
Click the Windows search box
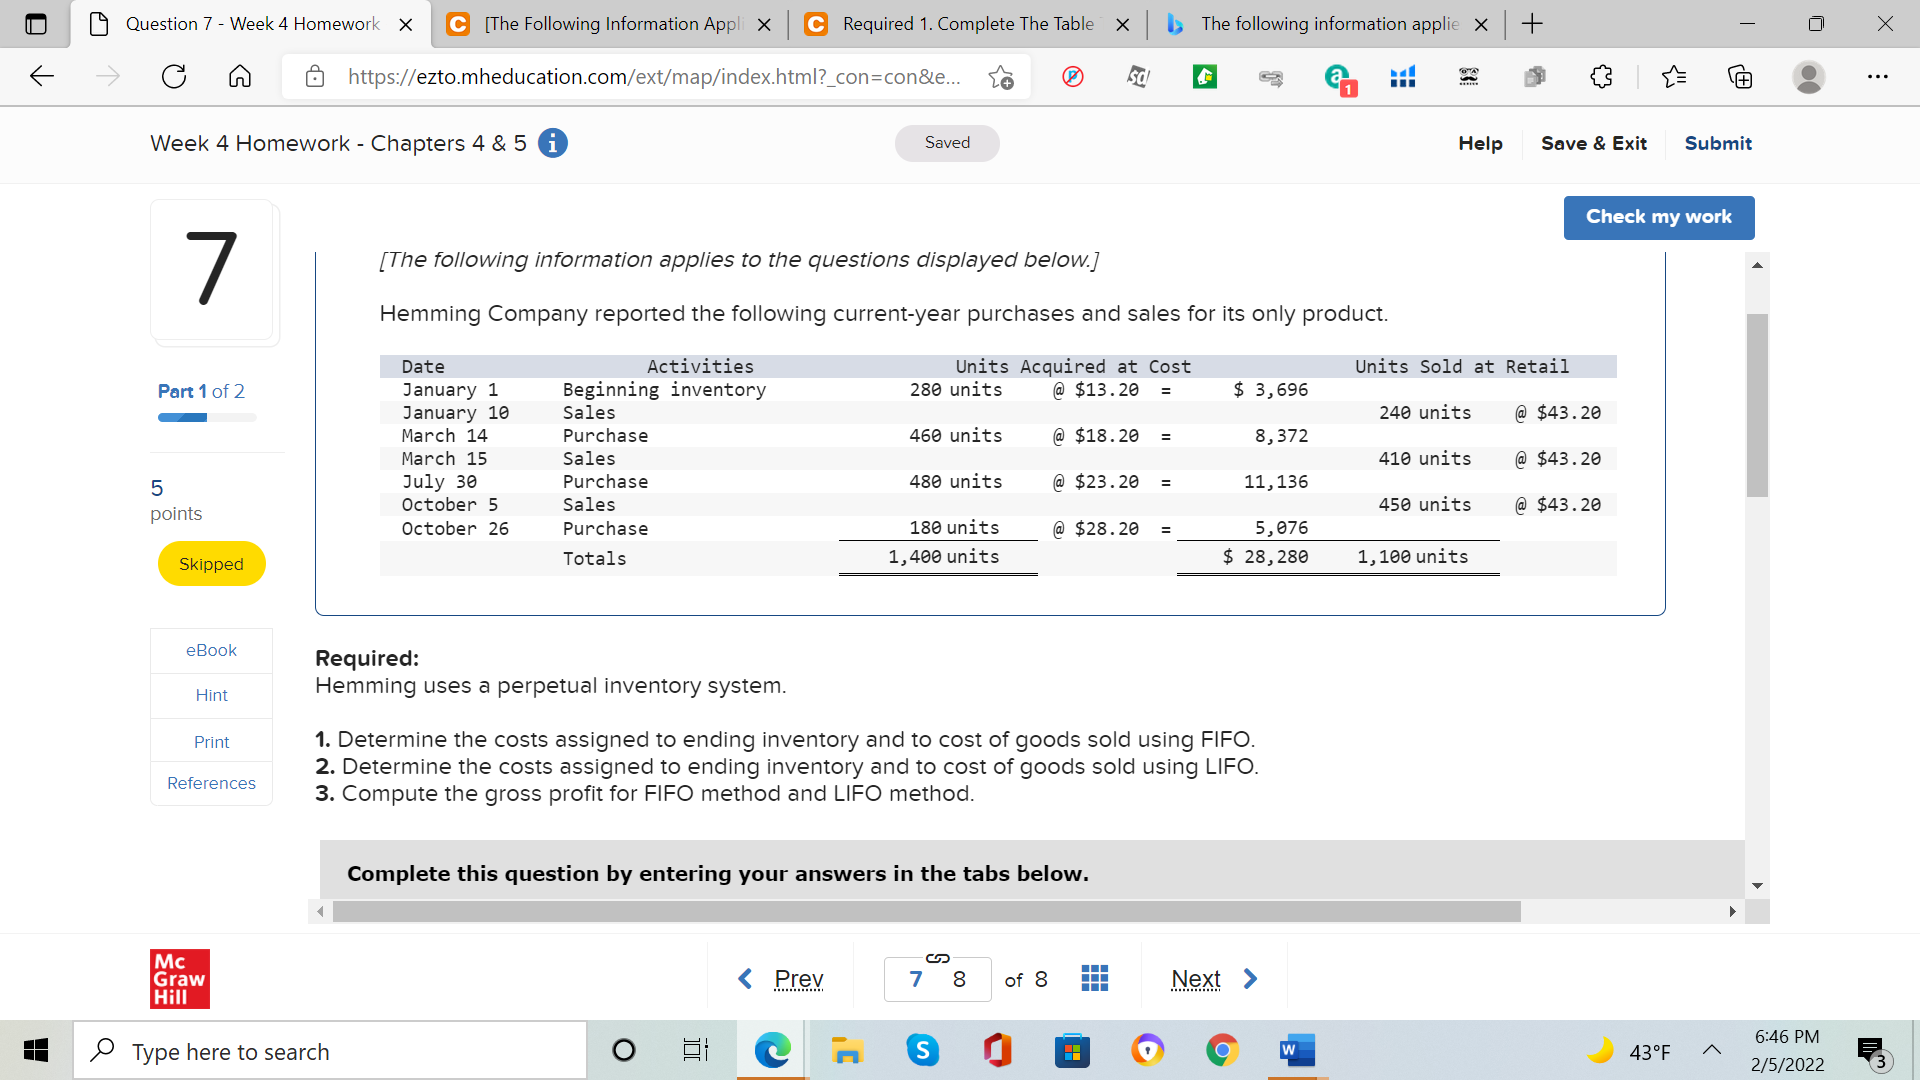[330, 1051]
